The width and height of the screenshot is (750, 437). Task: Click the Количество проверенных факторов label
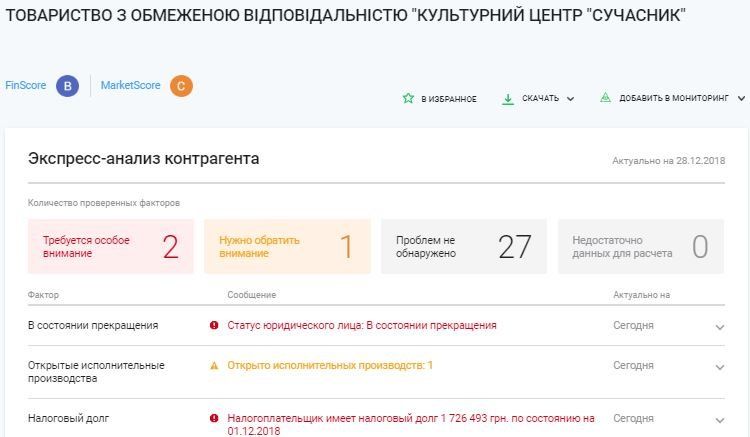point(104,203)
